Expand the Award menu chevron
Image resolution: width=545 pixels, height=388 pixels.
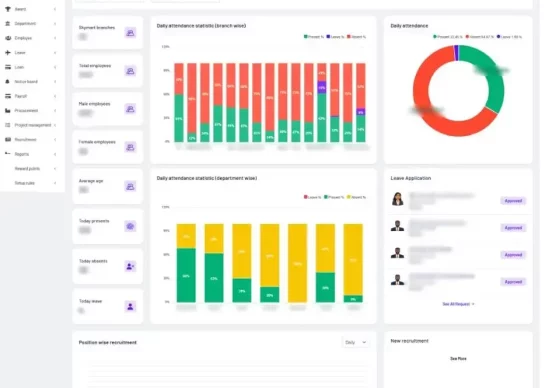pos(55,9)
